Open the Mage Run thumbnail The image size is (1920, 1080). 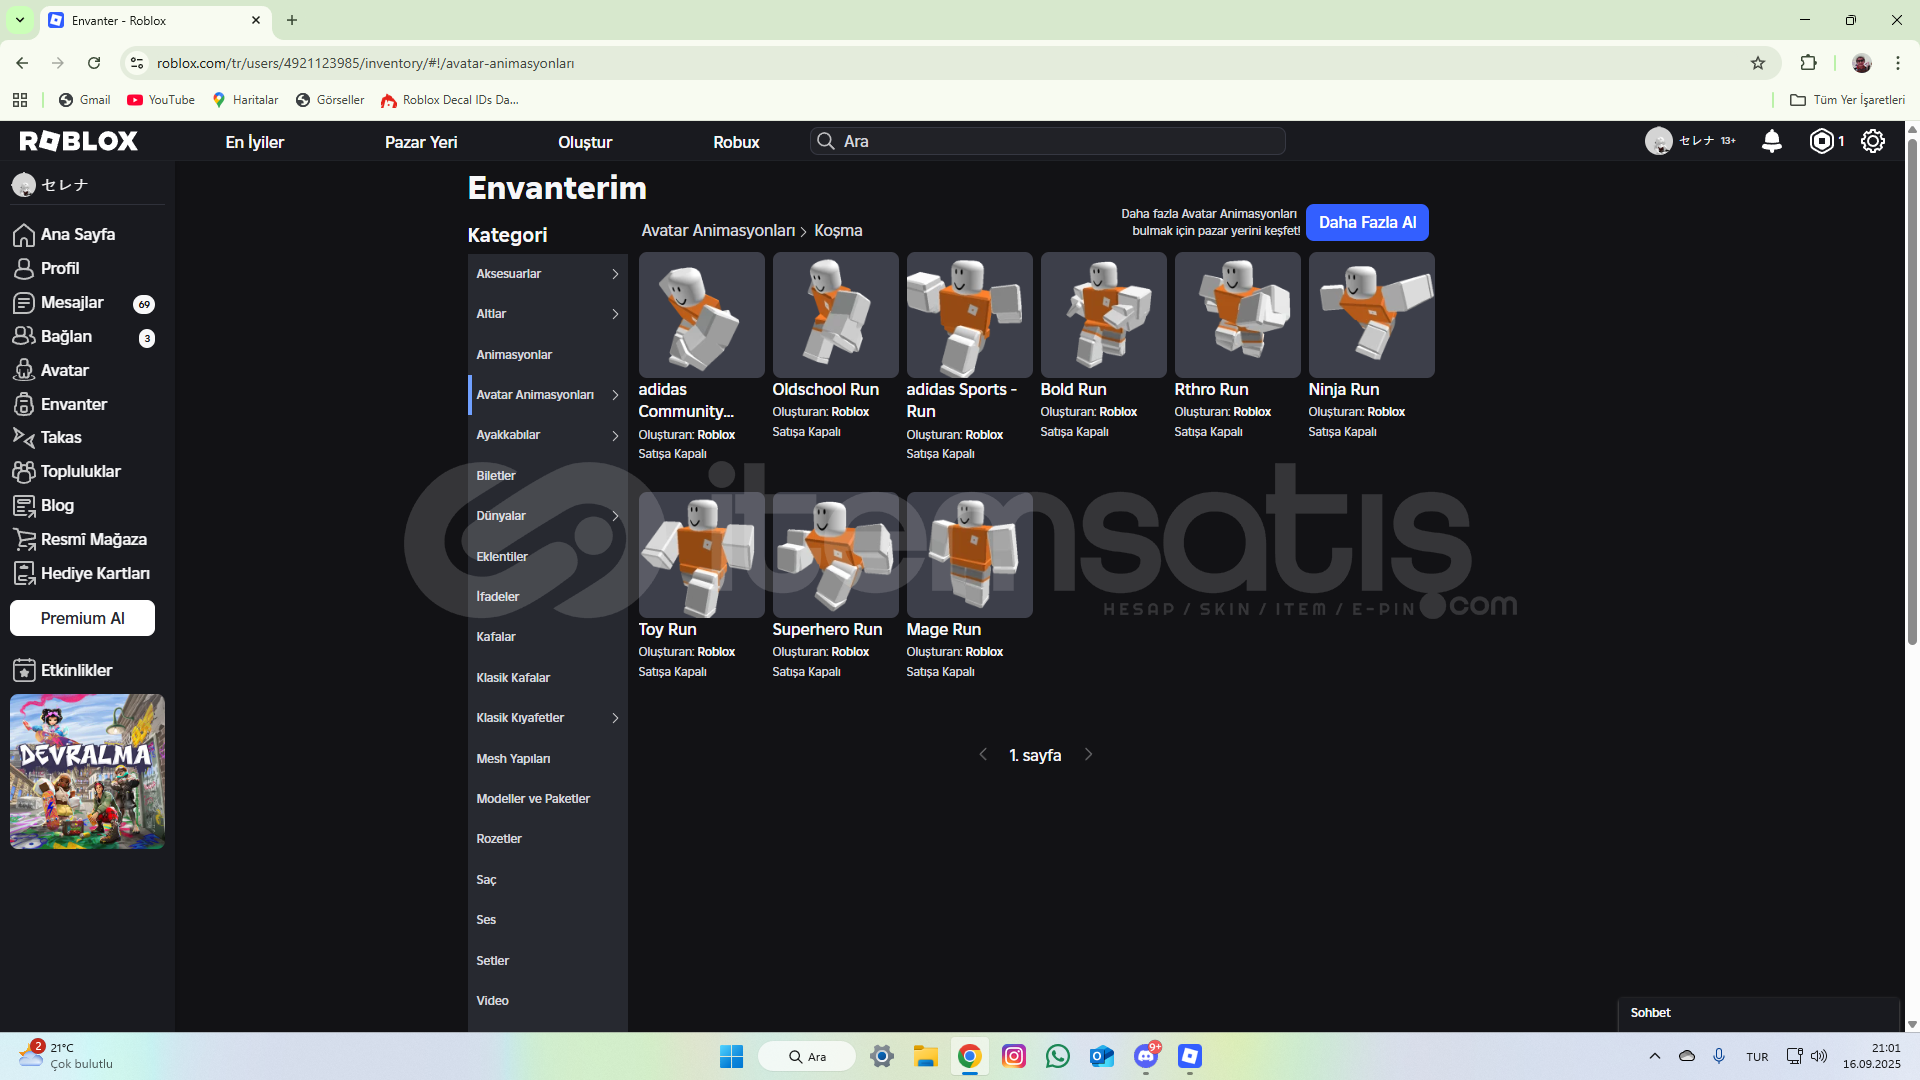click(x=969, y=555)
